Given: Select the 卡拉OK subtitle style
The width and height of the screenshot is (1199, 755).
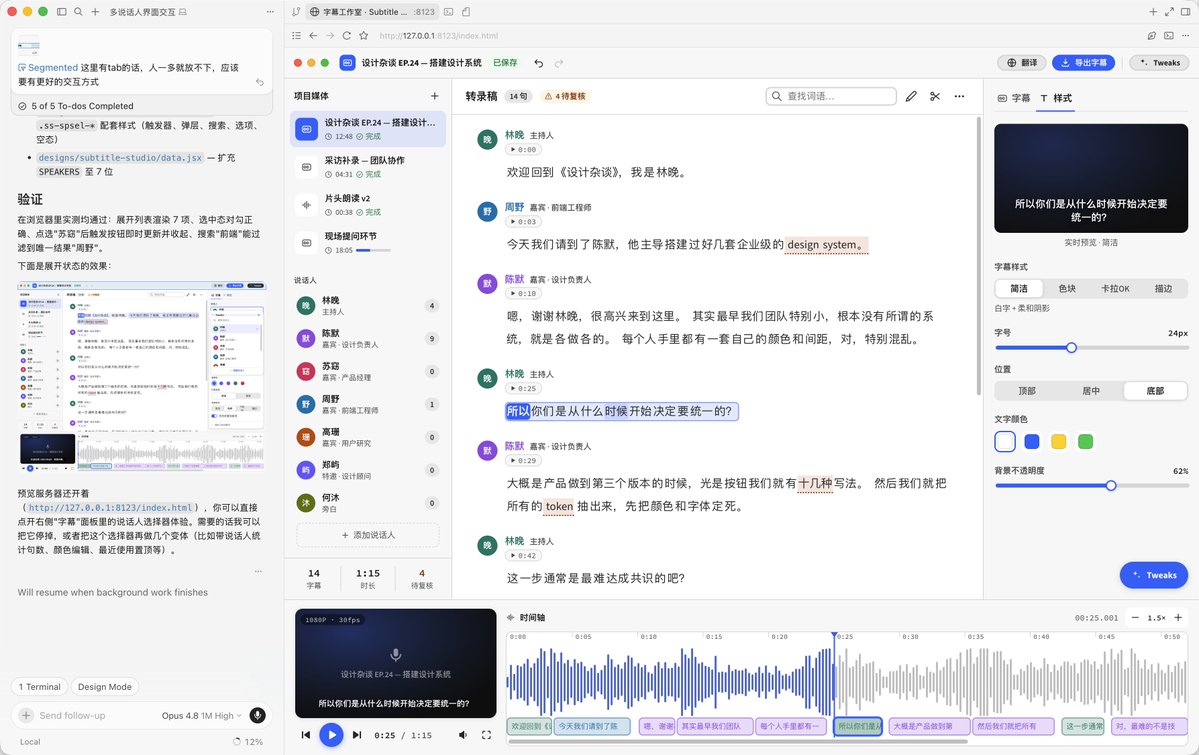Looking at the screenshot, I should point(1115,288).
